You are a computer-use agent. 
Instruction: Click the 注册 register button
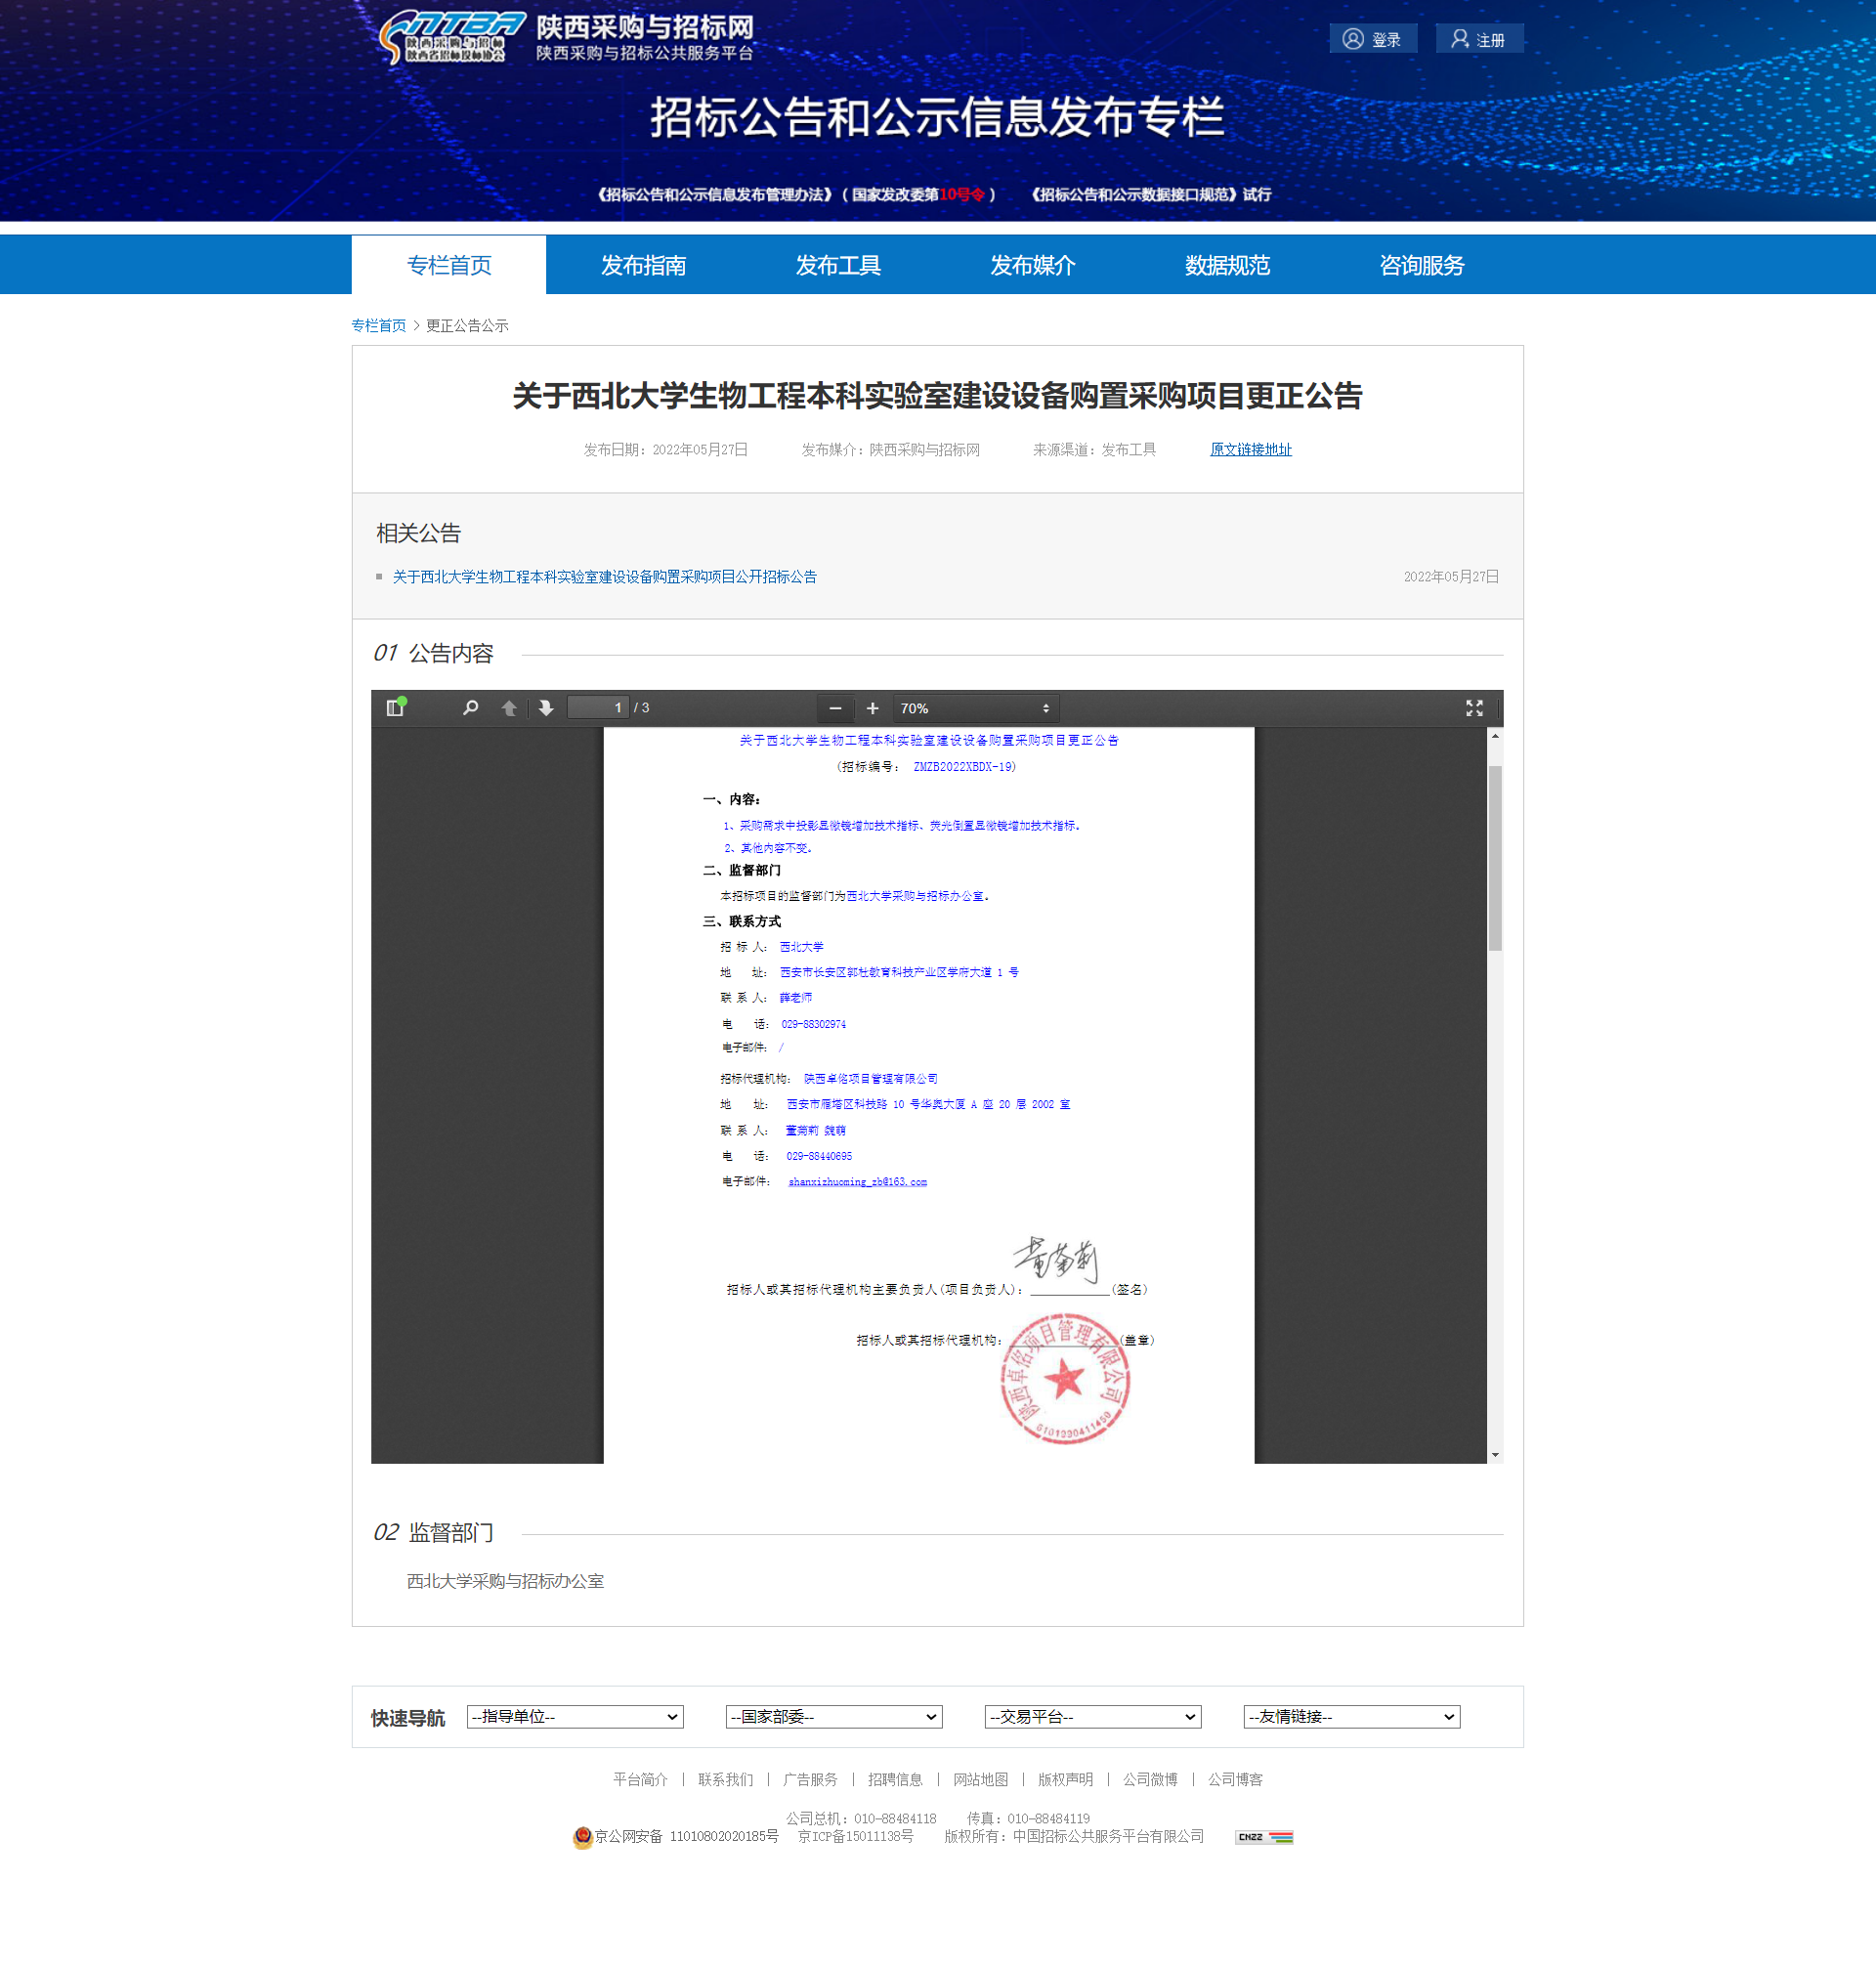[x=1478, y=39]
